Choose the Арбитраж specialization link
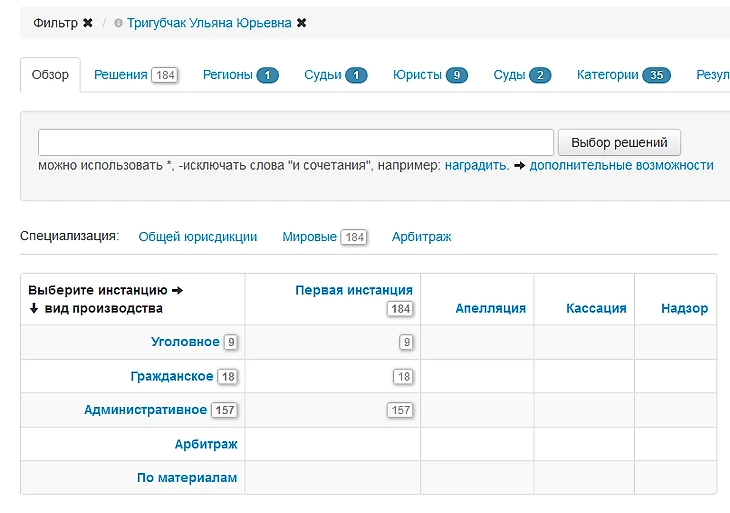The image size is (730, 513). pyautogui.click(x=421, y=237)
